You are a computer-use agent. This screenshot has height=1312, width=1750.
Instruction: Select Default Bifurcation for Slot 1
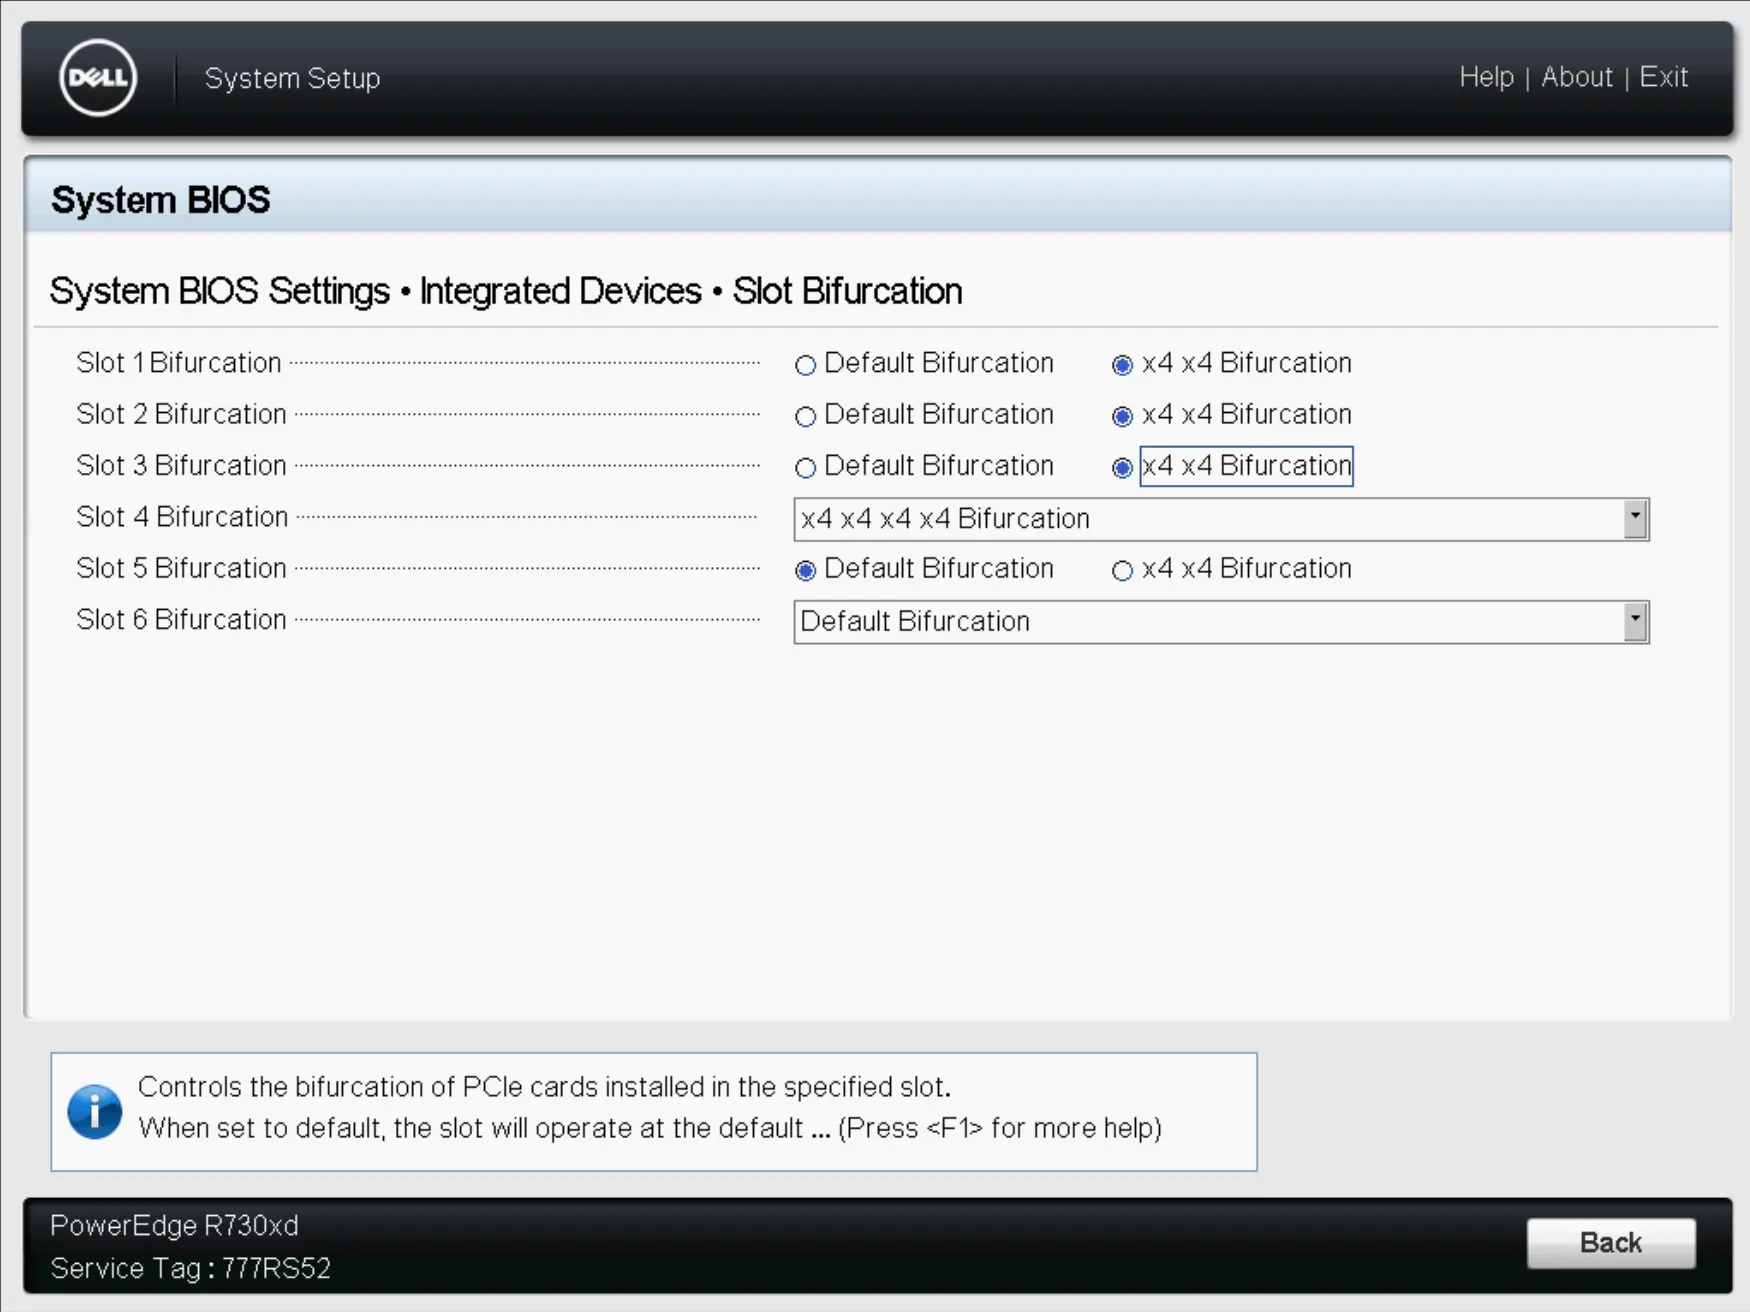[806, 365]
